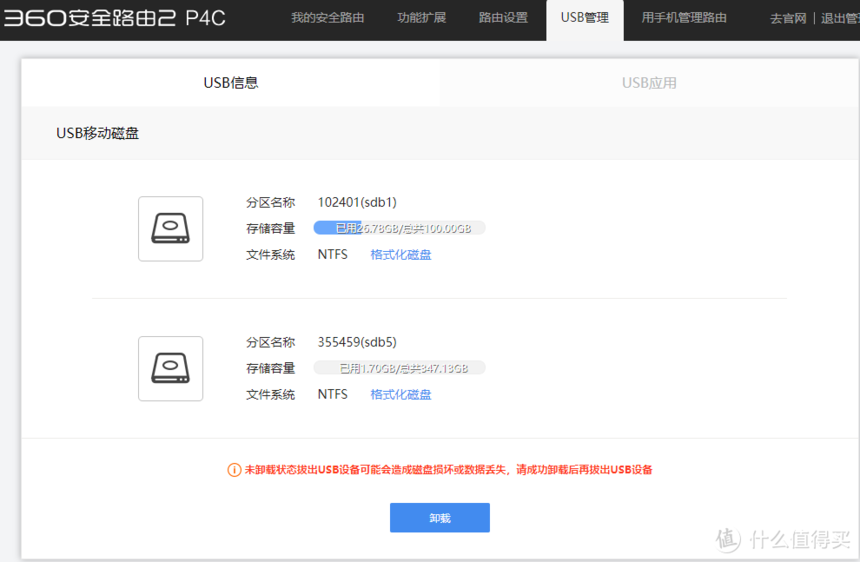Click the disk icon for partition 355459(sdb5)
The image size is (860, 562).
(x=171, y=368)
